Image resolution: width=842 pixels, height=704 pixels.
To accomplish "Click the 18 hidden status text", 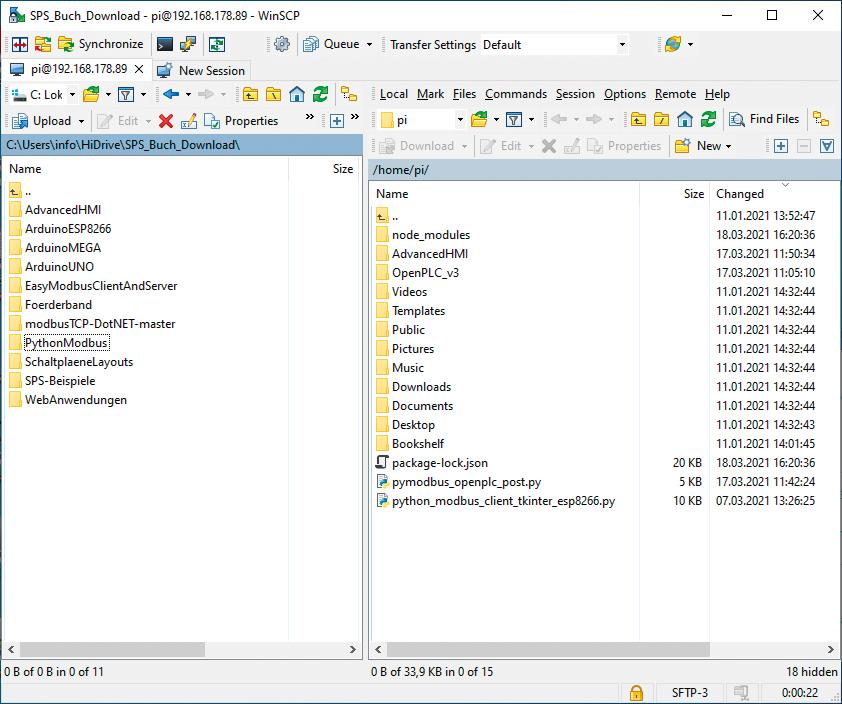I will [x=811, y=672].
